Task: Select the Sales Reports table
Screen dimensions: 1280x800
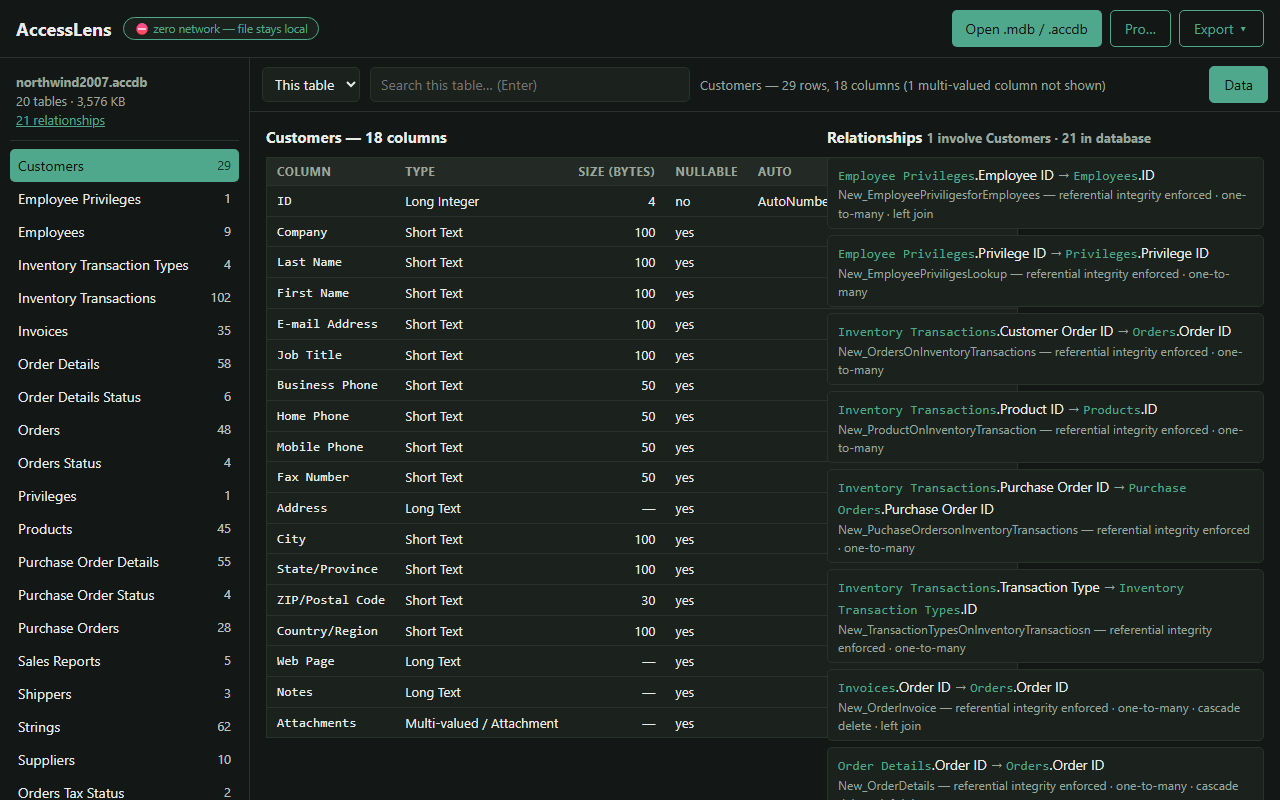Action: (124, 661)
